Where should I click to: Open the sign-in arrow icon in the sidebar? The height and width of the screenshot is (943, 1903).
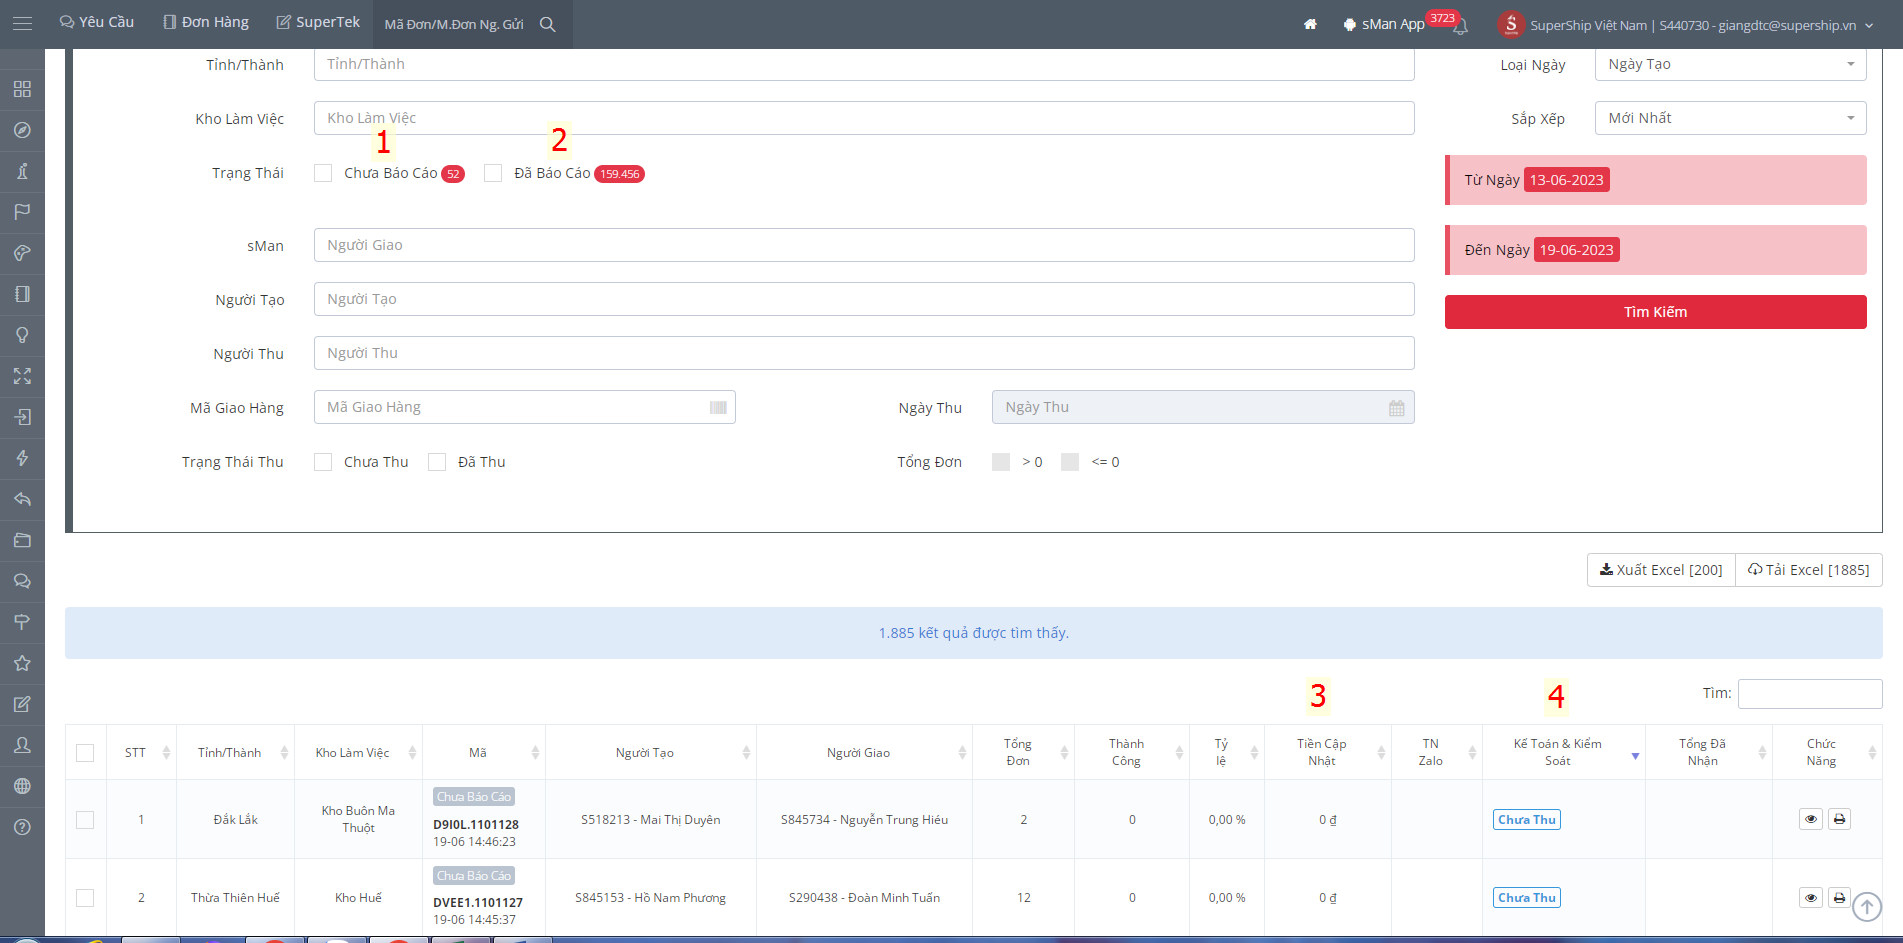tap(22, 417)
